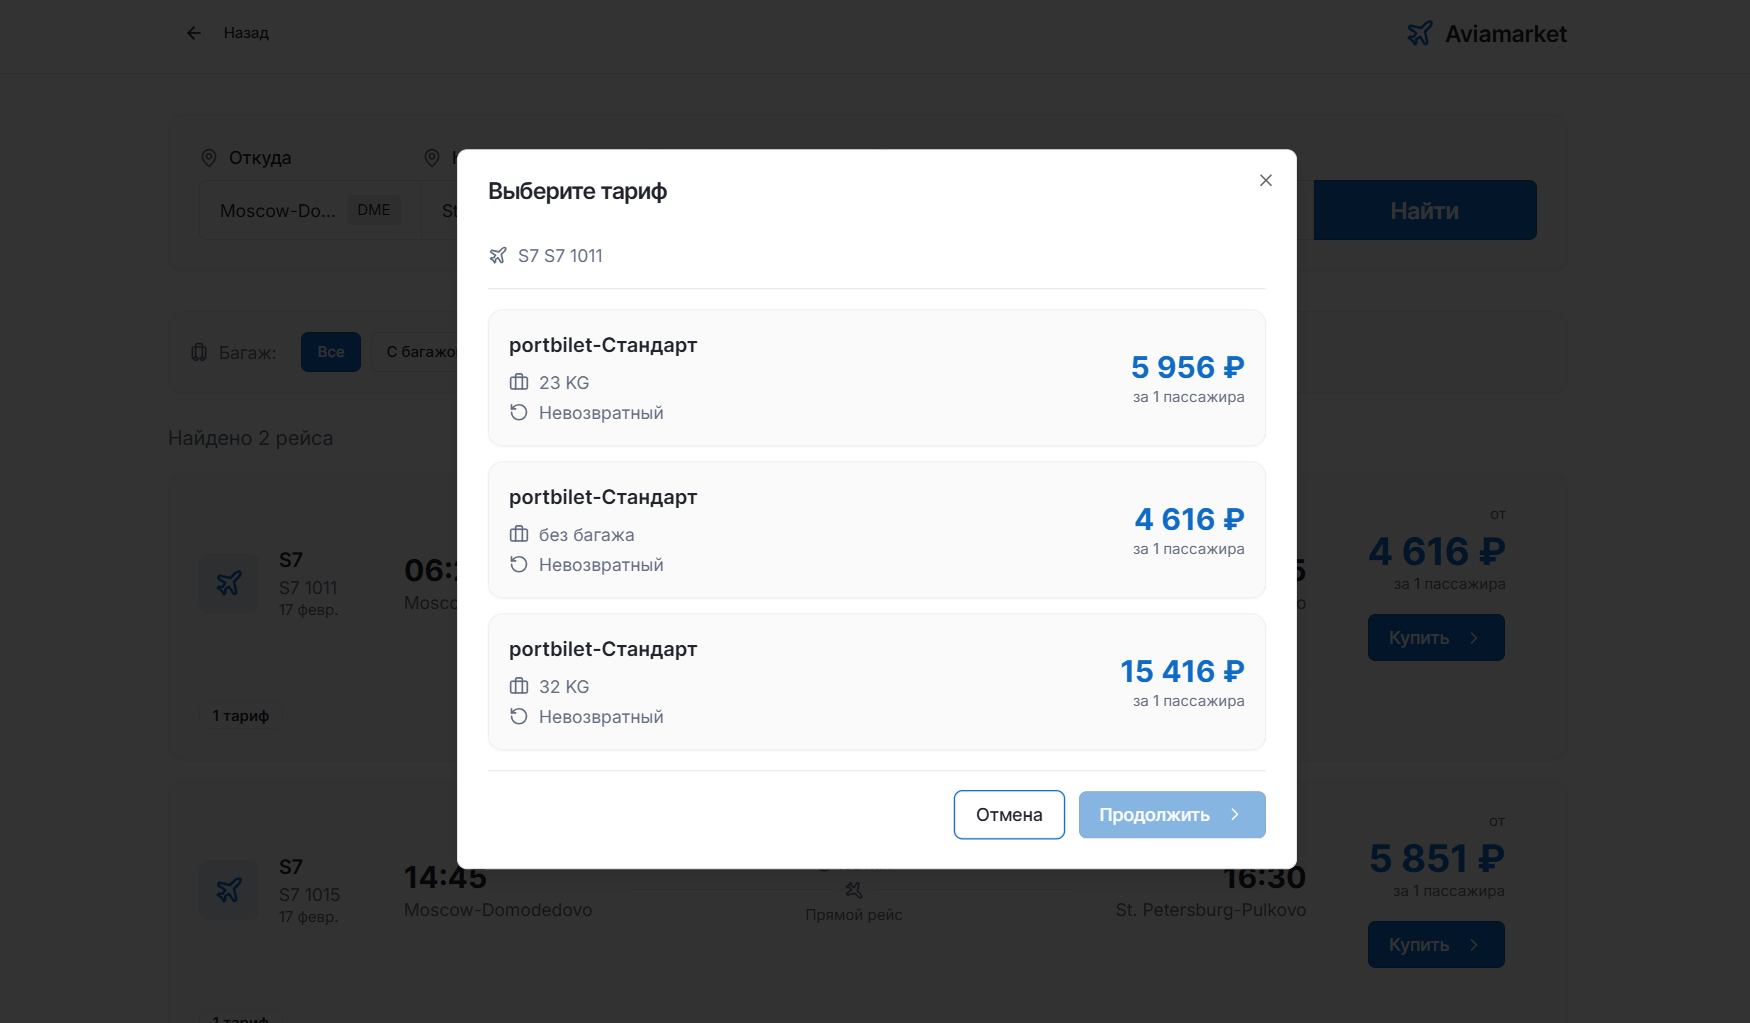
Task: Click the refund icon on the 32 KG tariff
Action: point(519,717)
